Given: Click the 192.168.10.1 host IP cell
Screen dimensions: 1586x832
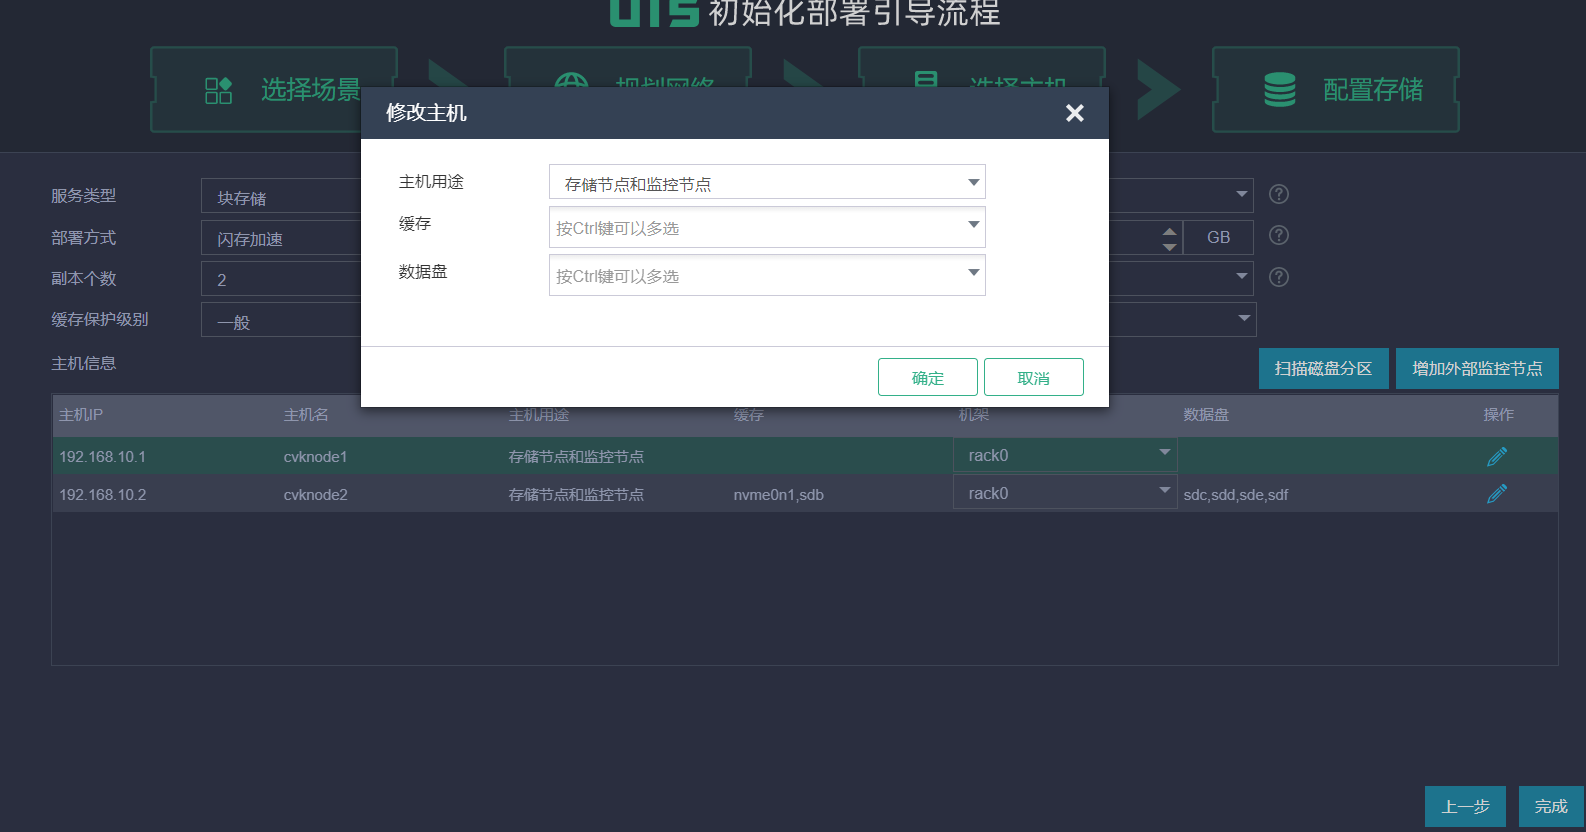Looking at the screenshot, I should (x=102, y=457).
